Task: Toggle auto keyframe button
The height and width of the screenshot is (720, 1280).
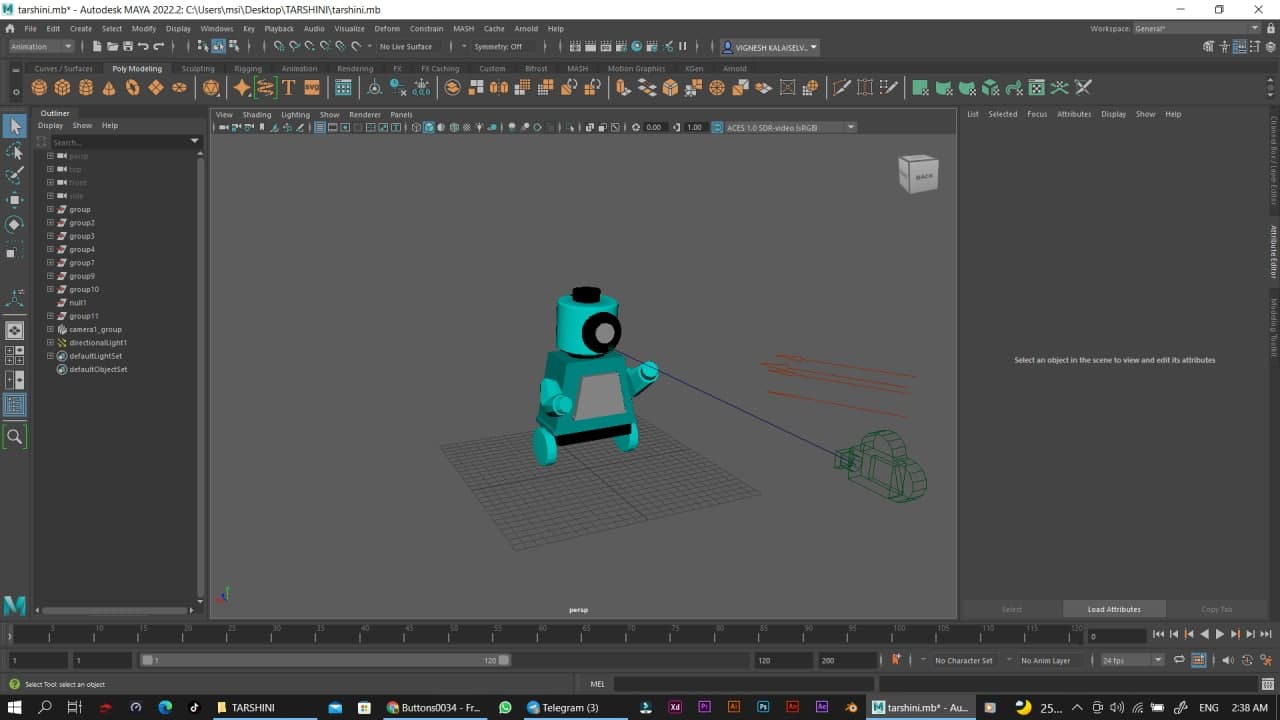Action: tap(896, 660)
